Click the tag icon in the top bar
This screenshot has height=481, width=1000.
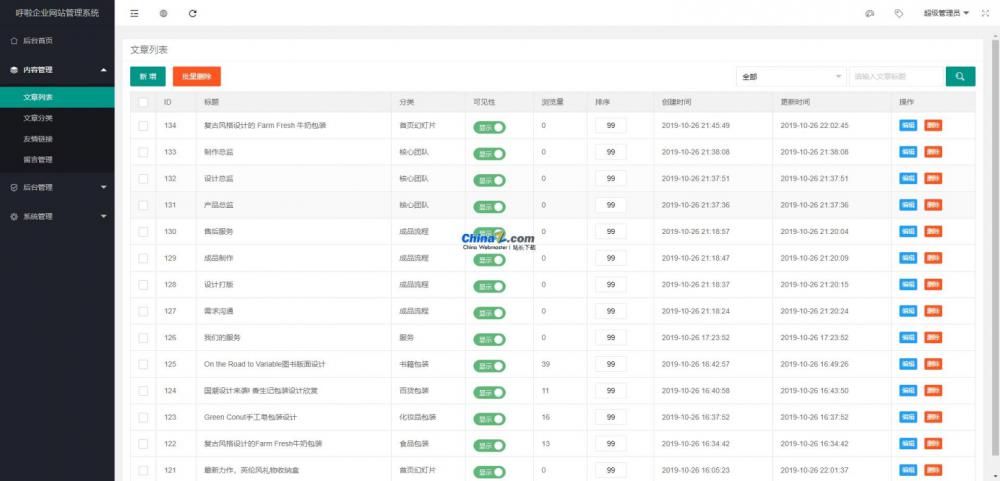point(899,13)
